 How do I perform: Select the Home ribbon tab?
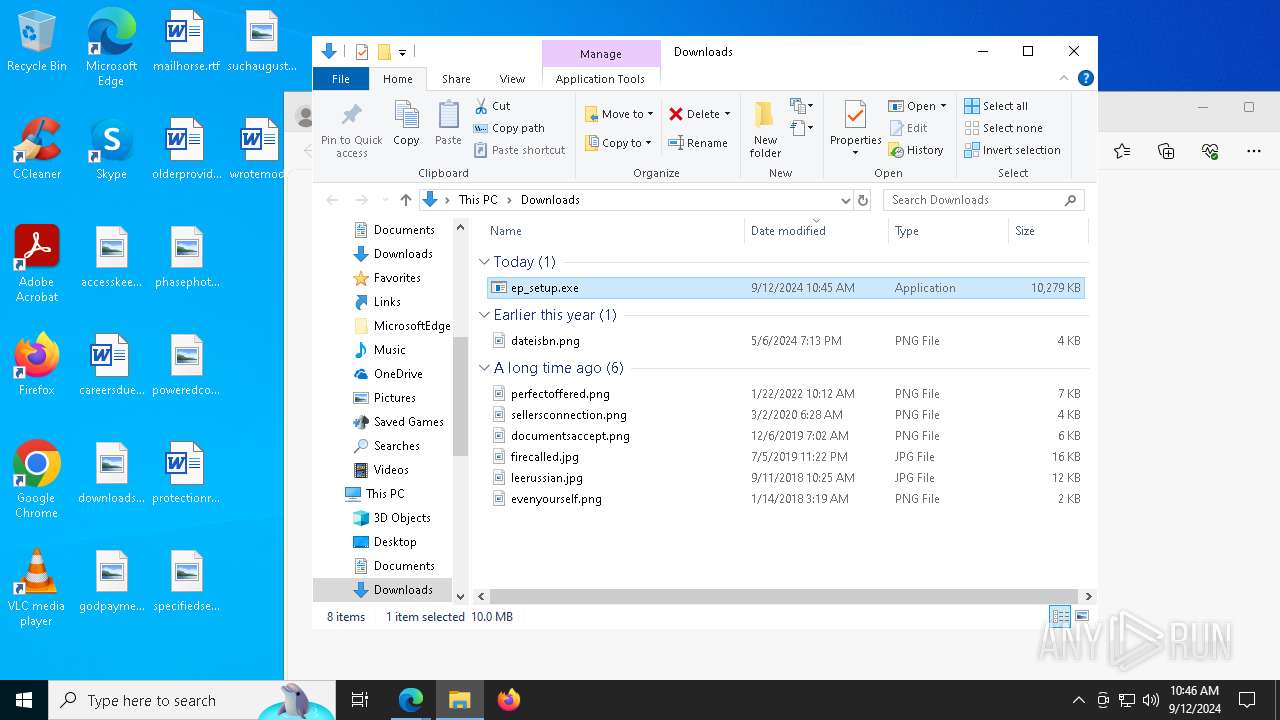(x=397, y=79)
